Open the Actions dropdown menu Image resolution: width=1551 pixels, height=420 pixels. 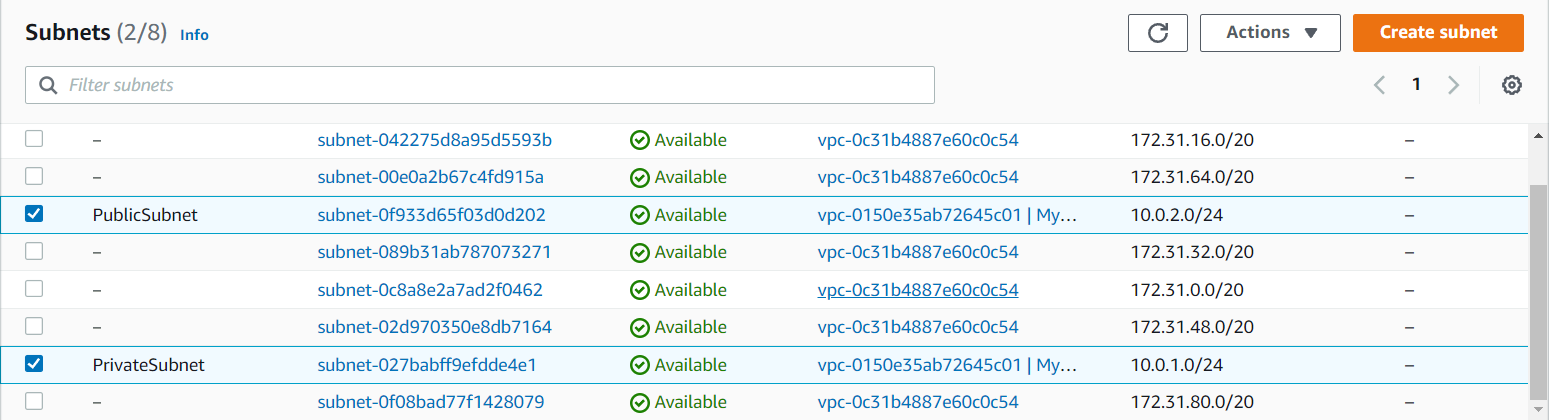[x=1270, y=32]
